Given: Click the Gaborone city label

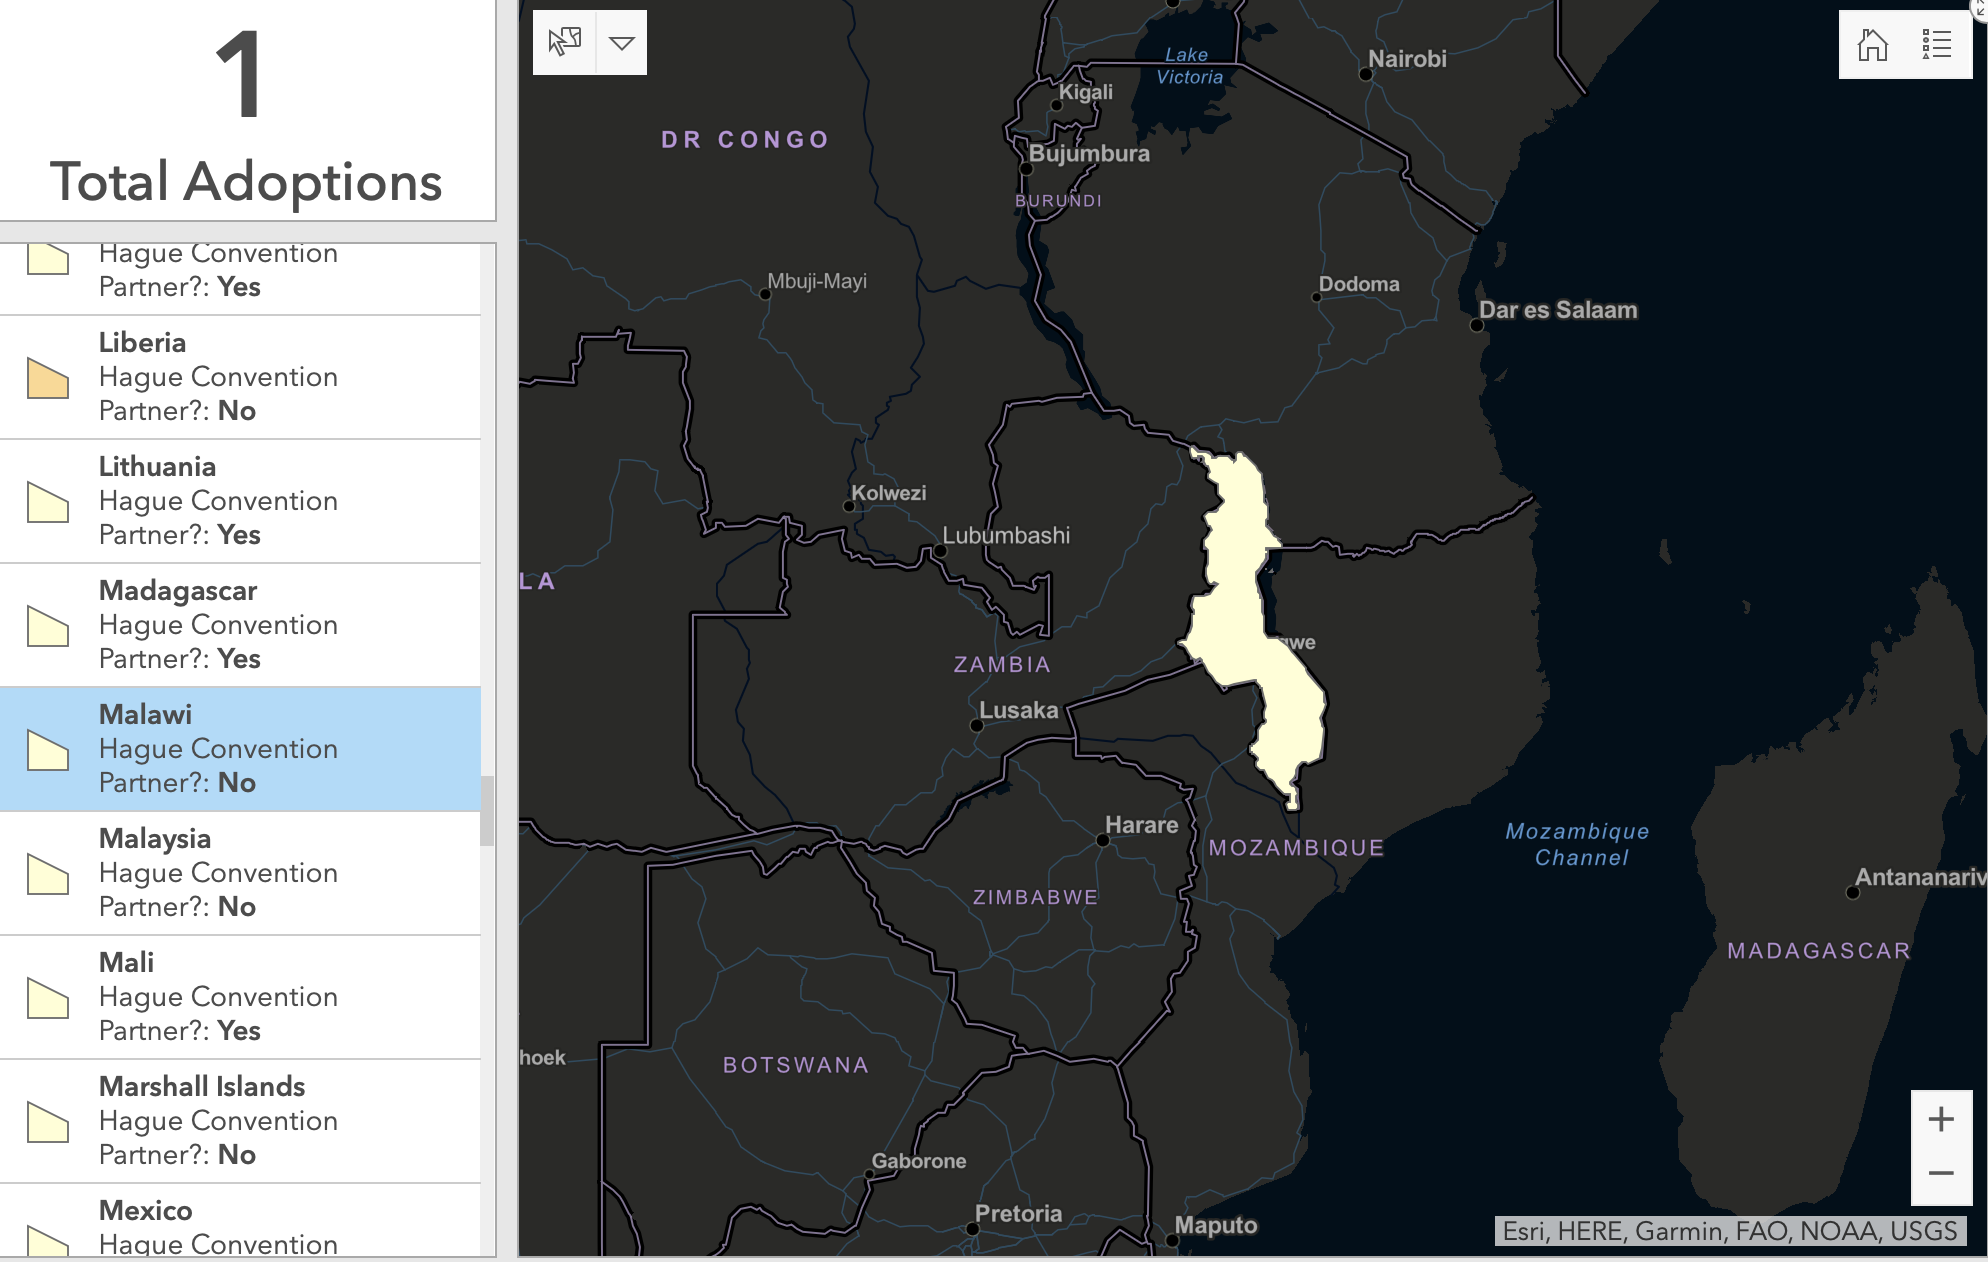Looking at the screenshot, I should 919,1161.
